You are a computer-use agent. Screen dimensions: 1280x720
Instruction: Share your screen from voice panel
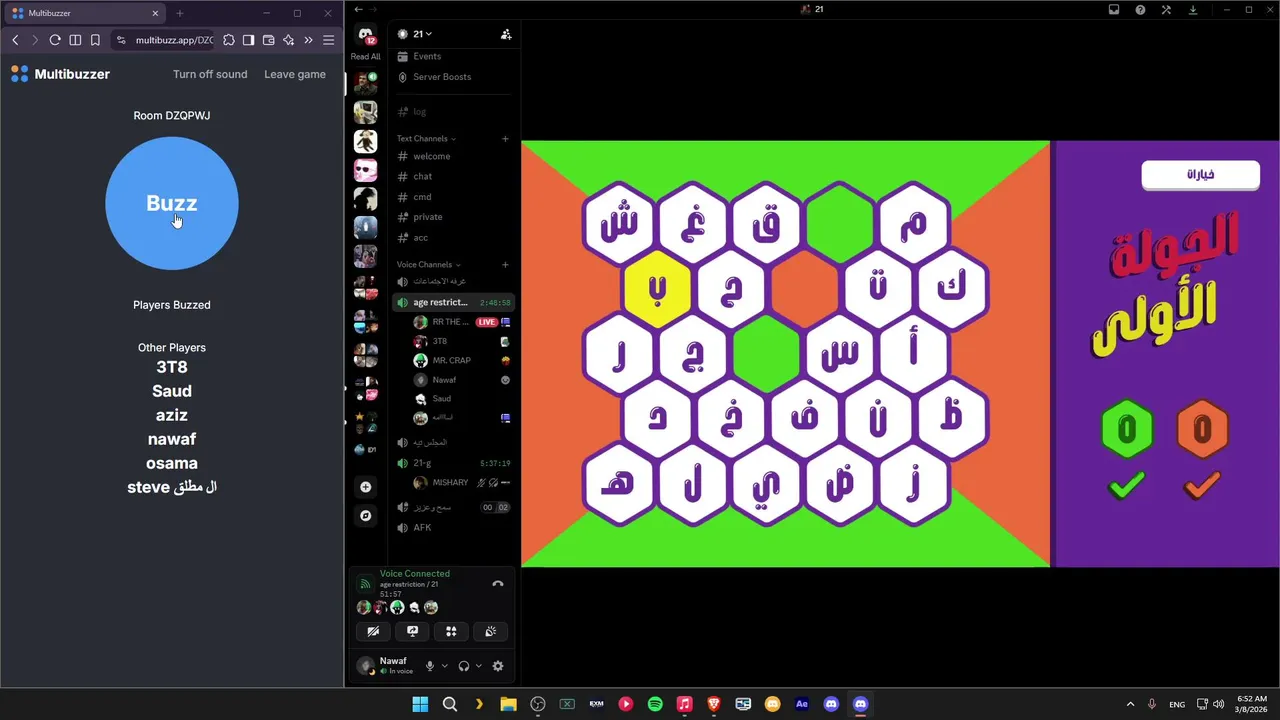[412, 631]
